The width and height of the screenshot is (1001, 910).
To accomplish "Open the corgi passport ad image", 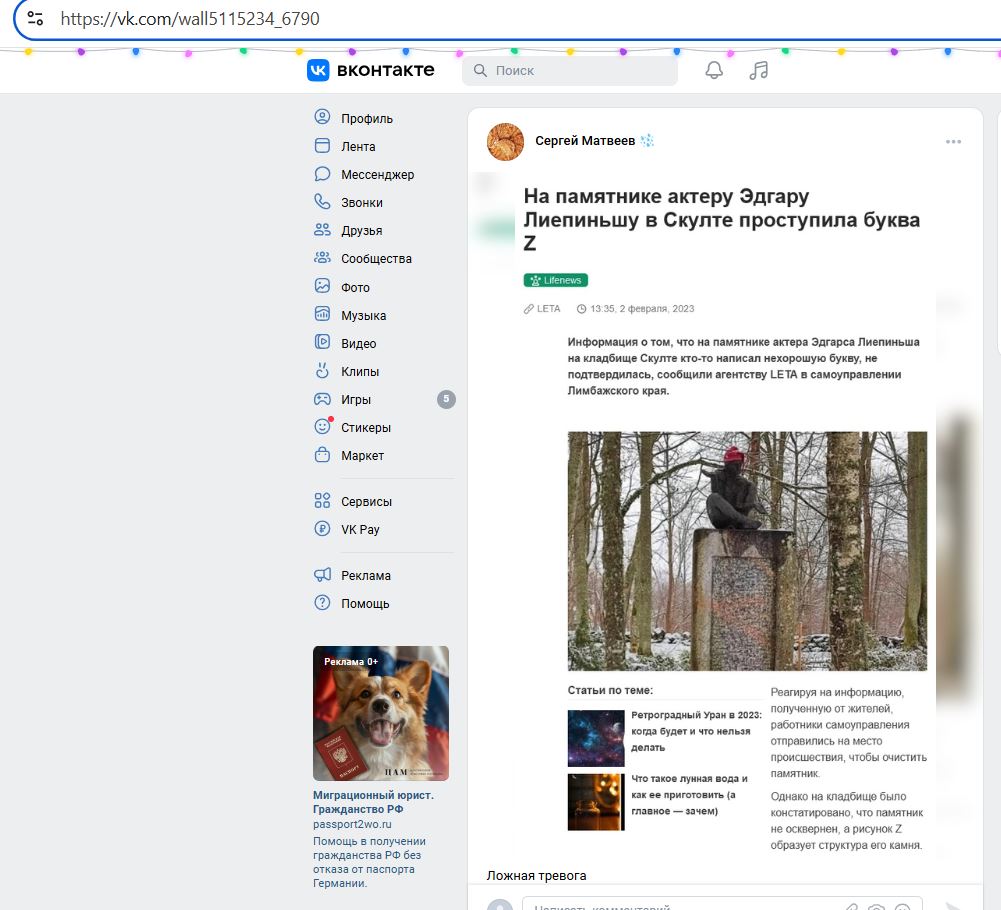I will click(x=380, y=713).
